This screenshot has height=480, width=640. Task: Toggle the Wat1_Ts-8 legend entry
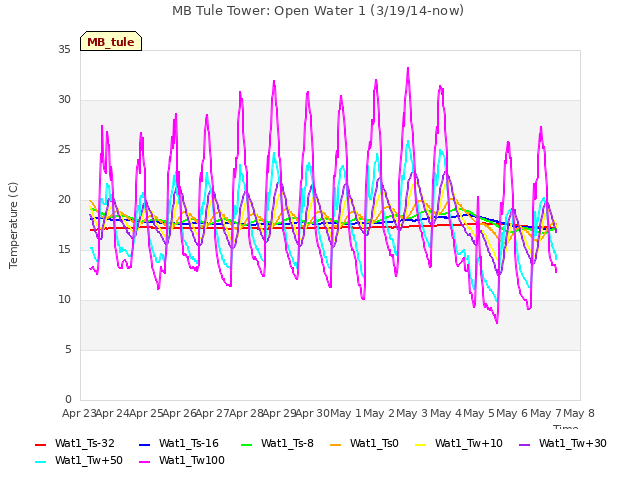click(x=277, y=444)
